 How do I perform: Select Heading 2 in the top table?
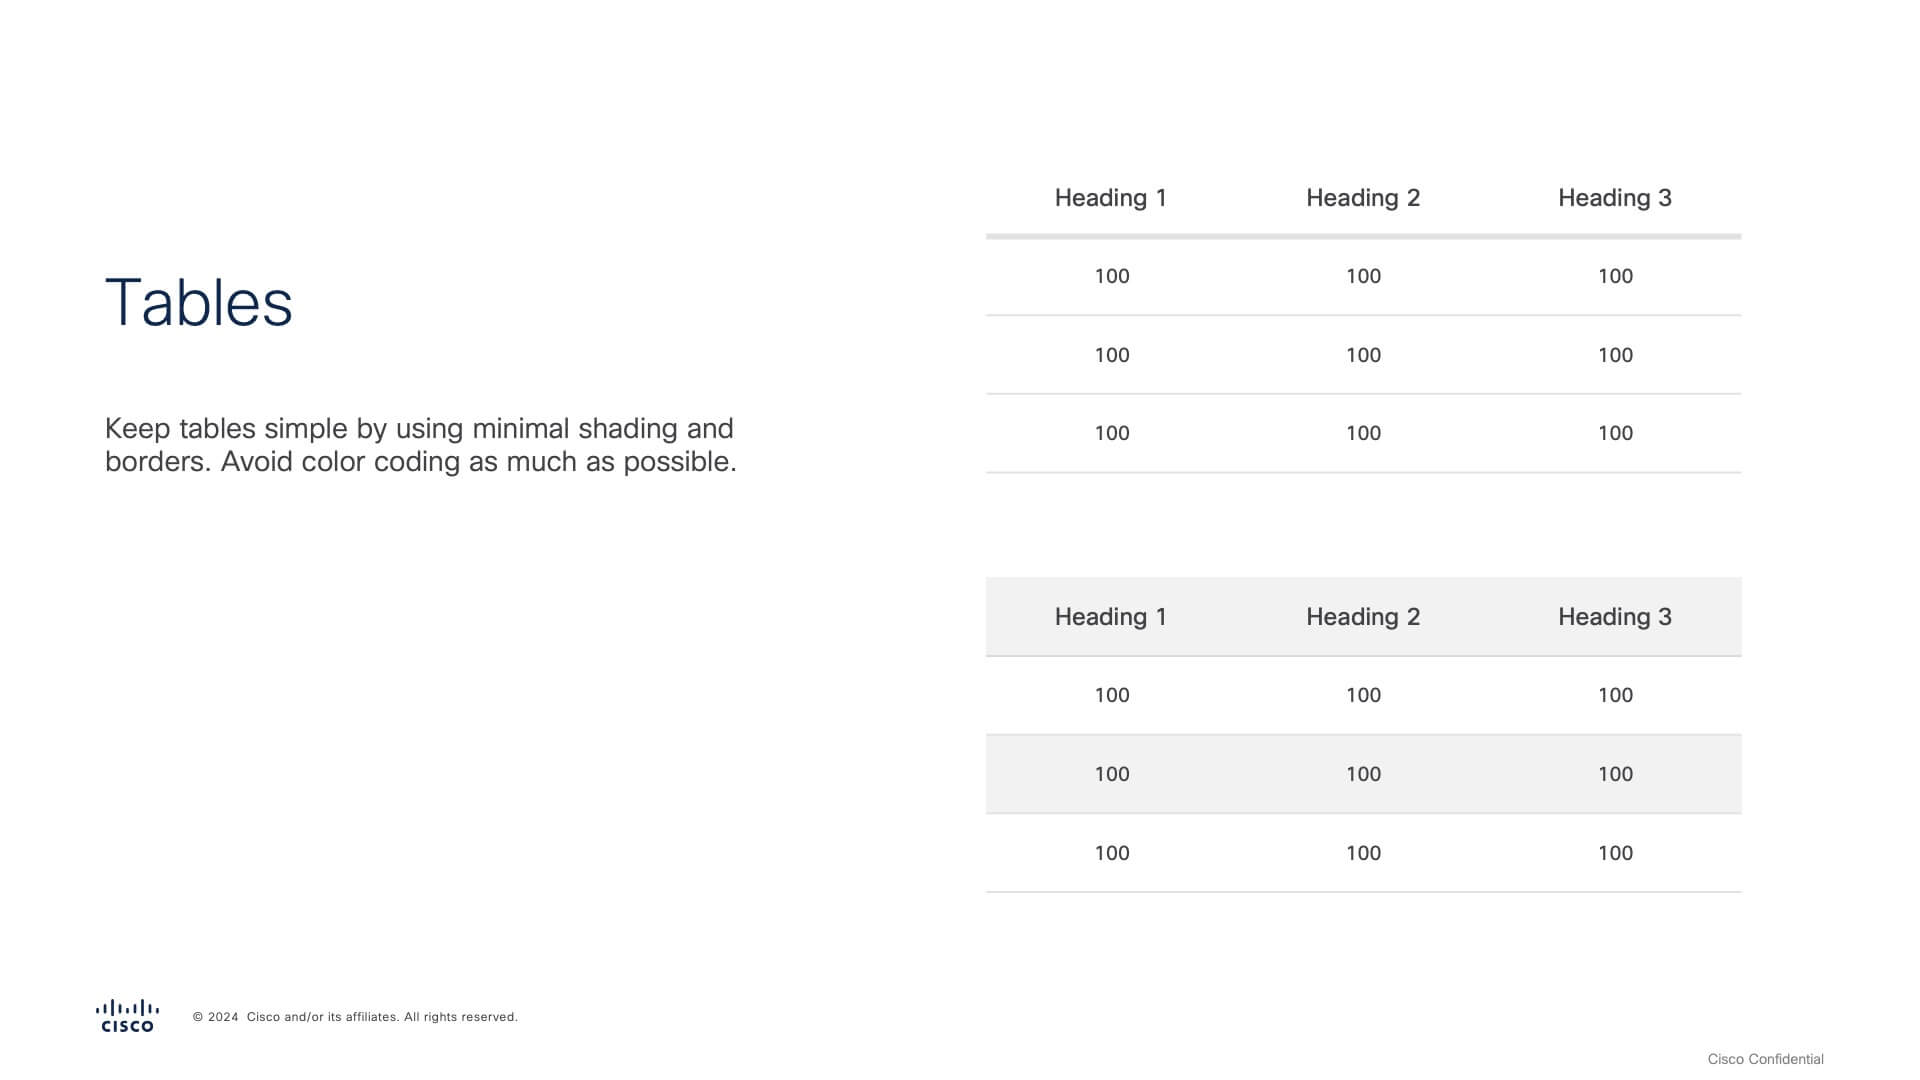click(1363, 197)
